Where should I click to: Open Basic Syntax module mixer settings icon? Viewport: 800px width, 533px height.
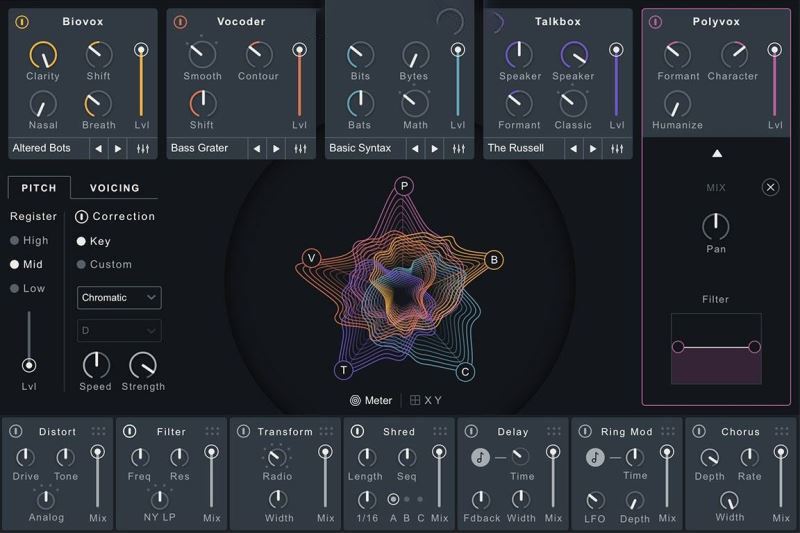(x=459, y=149)
